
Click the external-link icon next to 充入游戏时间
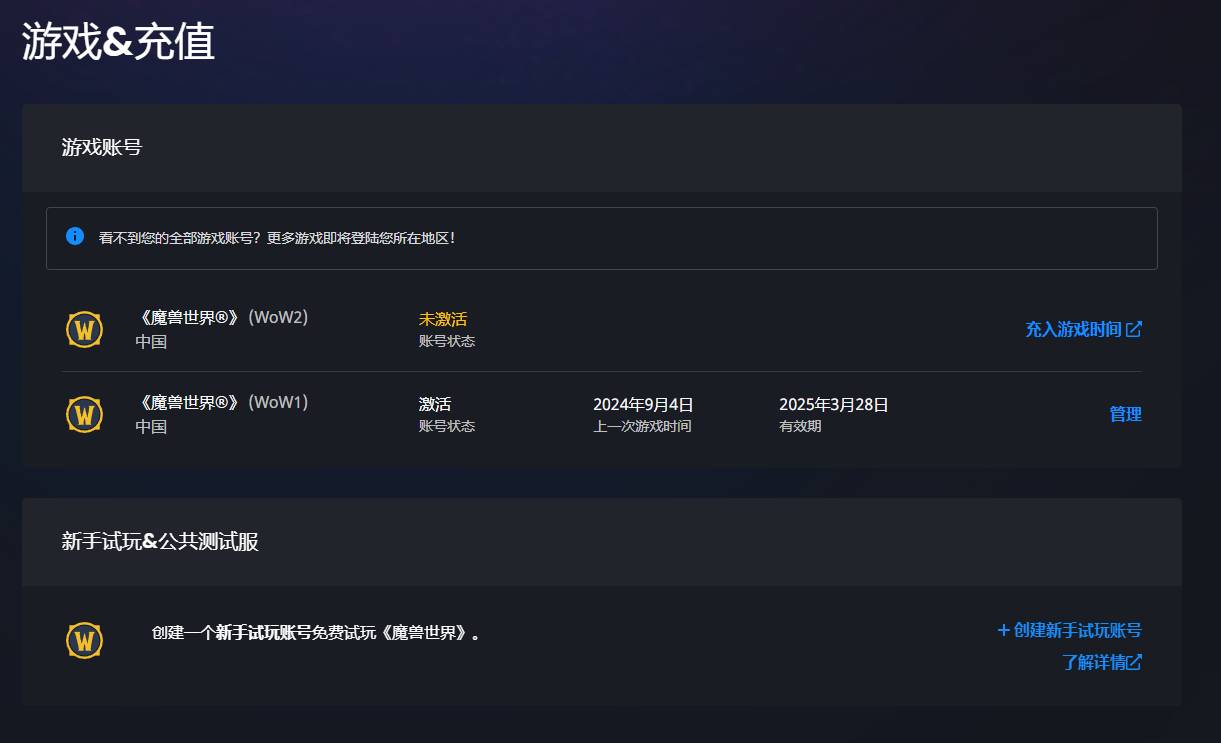pos(1134,329)
